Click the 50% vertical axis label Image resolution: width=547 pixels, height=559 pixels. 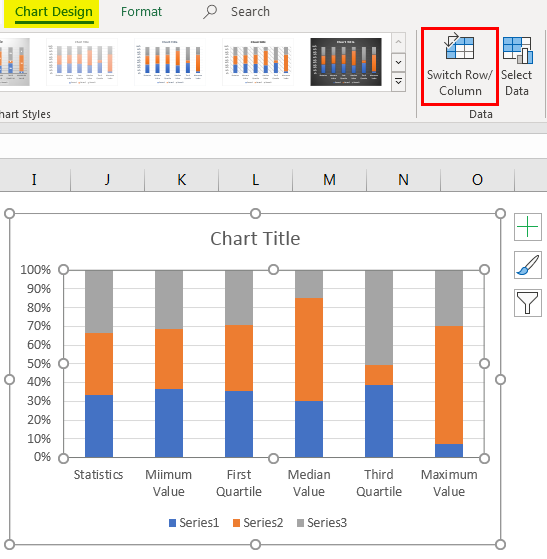[39, 364]
